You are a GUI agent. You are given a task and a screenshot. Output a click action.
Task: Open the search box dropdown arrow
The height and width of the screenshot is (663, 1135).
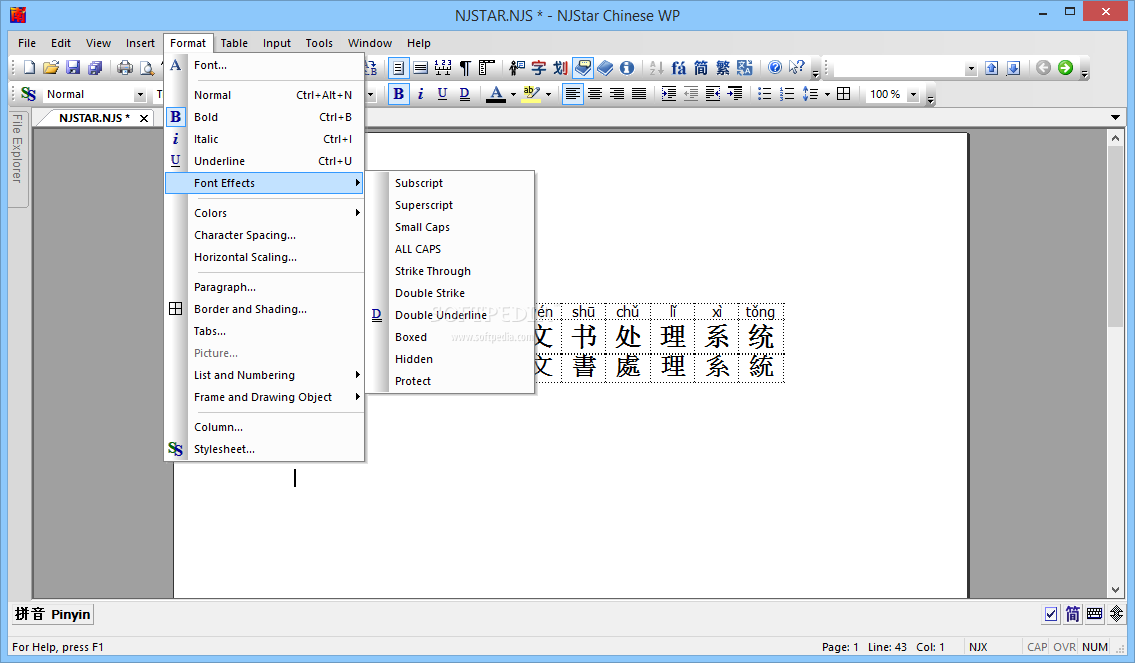(971, 69)
